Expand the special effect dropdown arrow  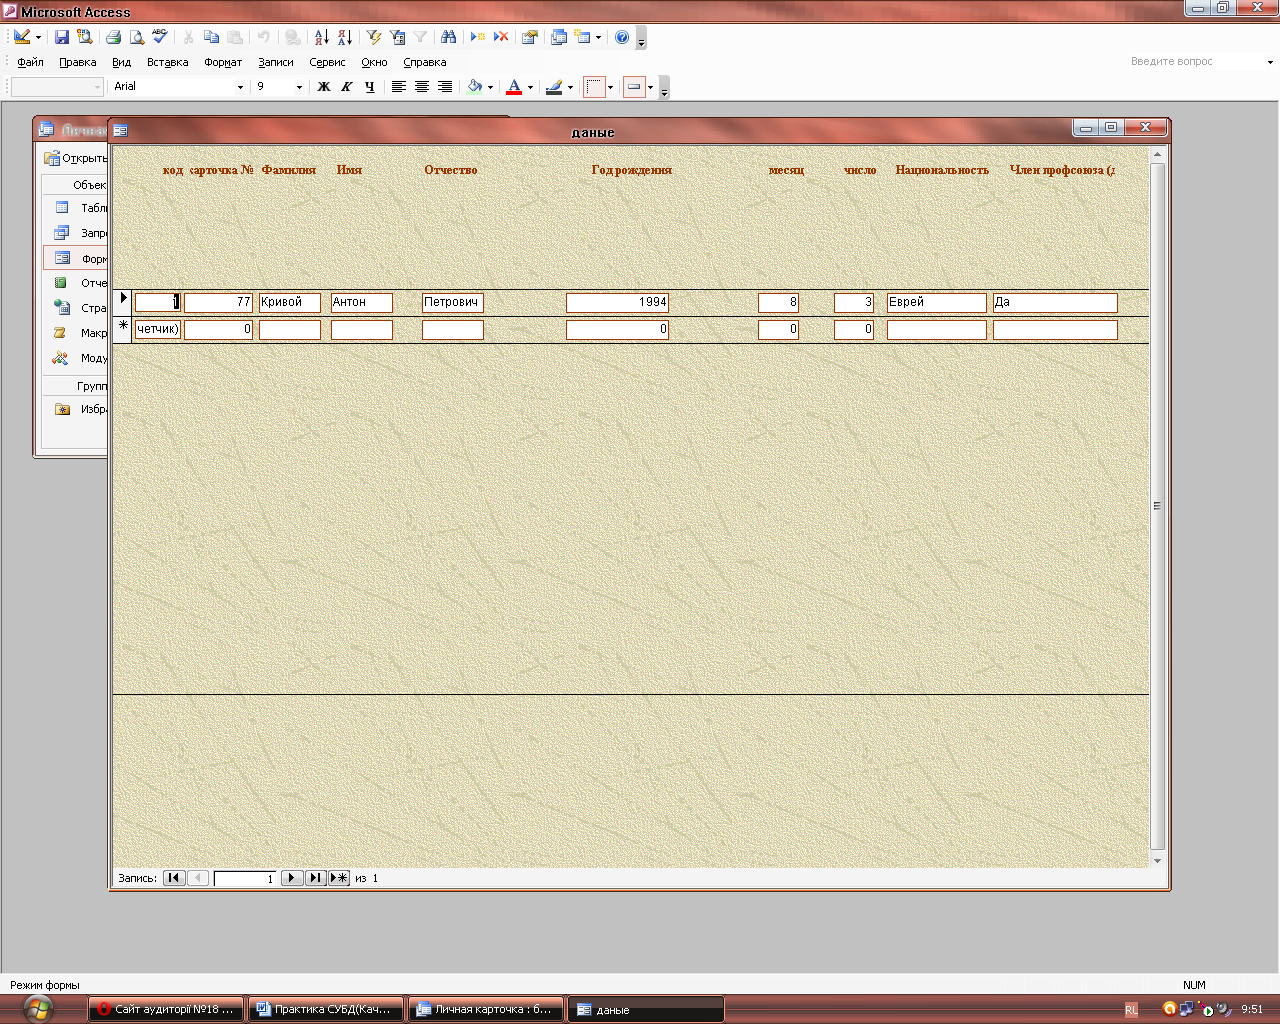coord(650,87)
